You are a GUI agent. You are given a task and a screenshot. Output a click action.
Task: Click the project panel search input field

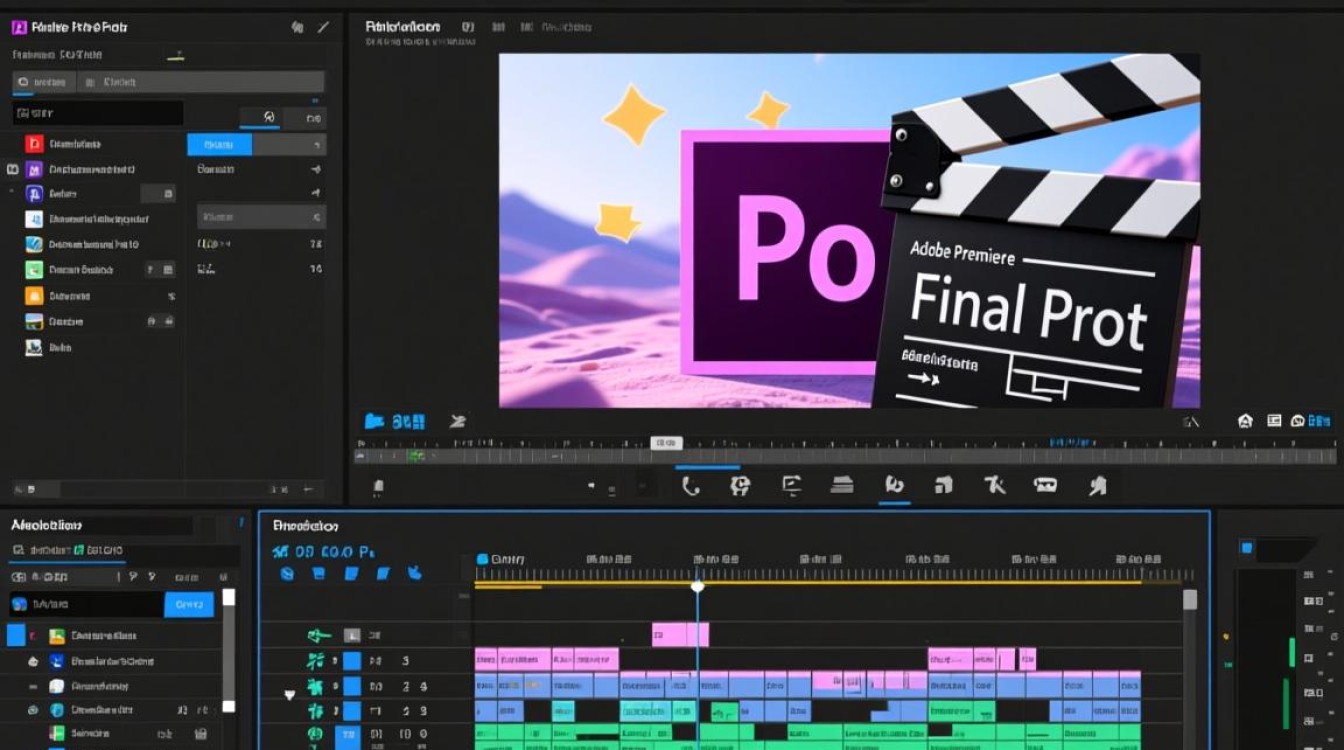(x=98, y=113)
